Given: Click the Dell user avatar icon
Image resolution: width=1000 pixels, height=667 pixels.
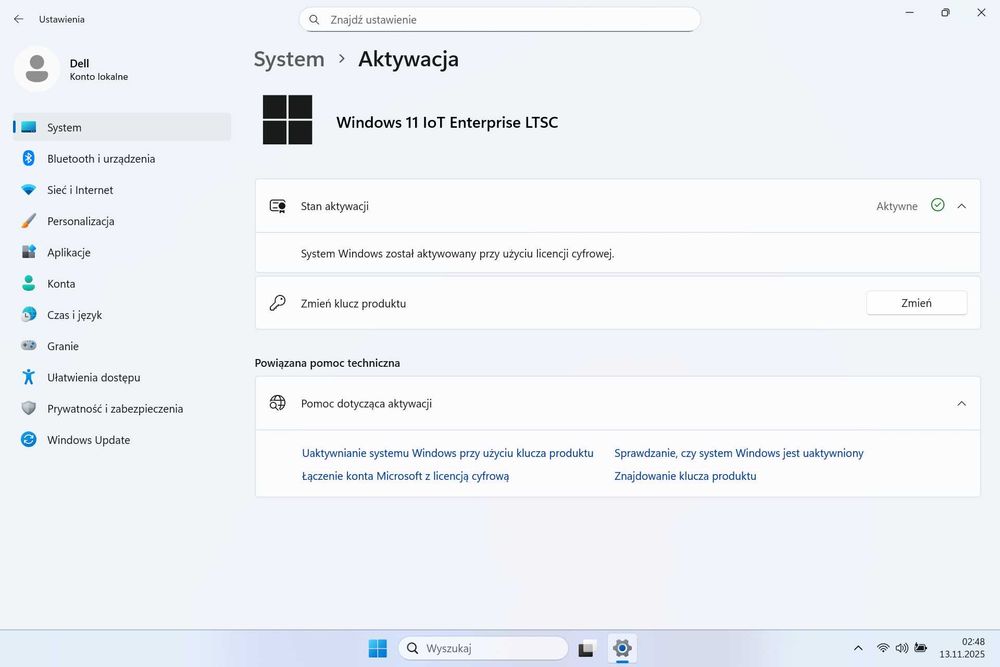Looking at the screenshot, I should click(x=37, y=69).
